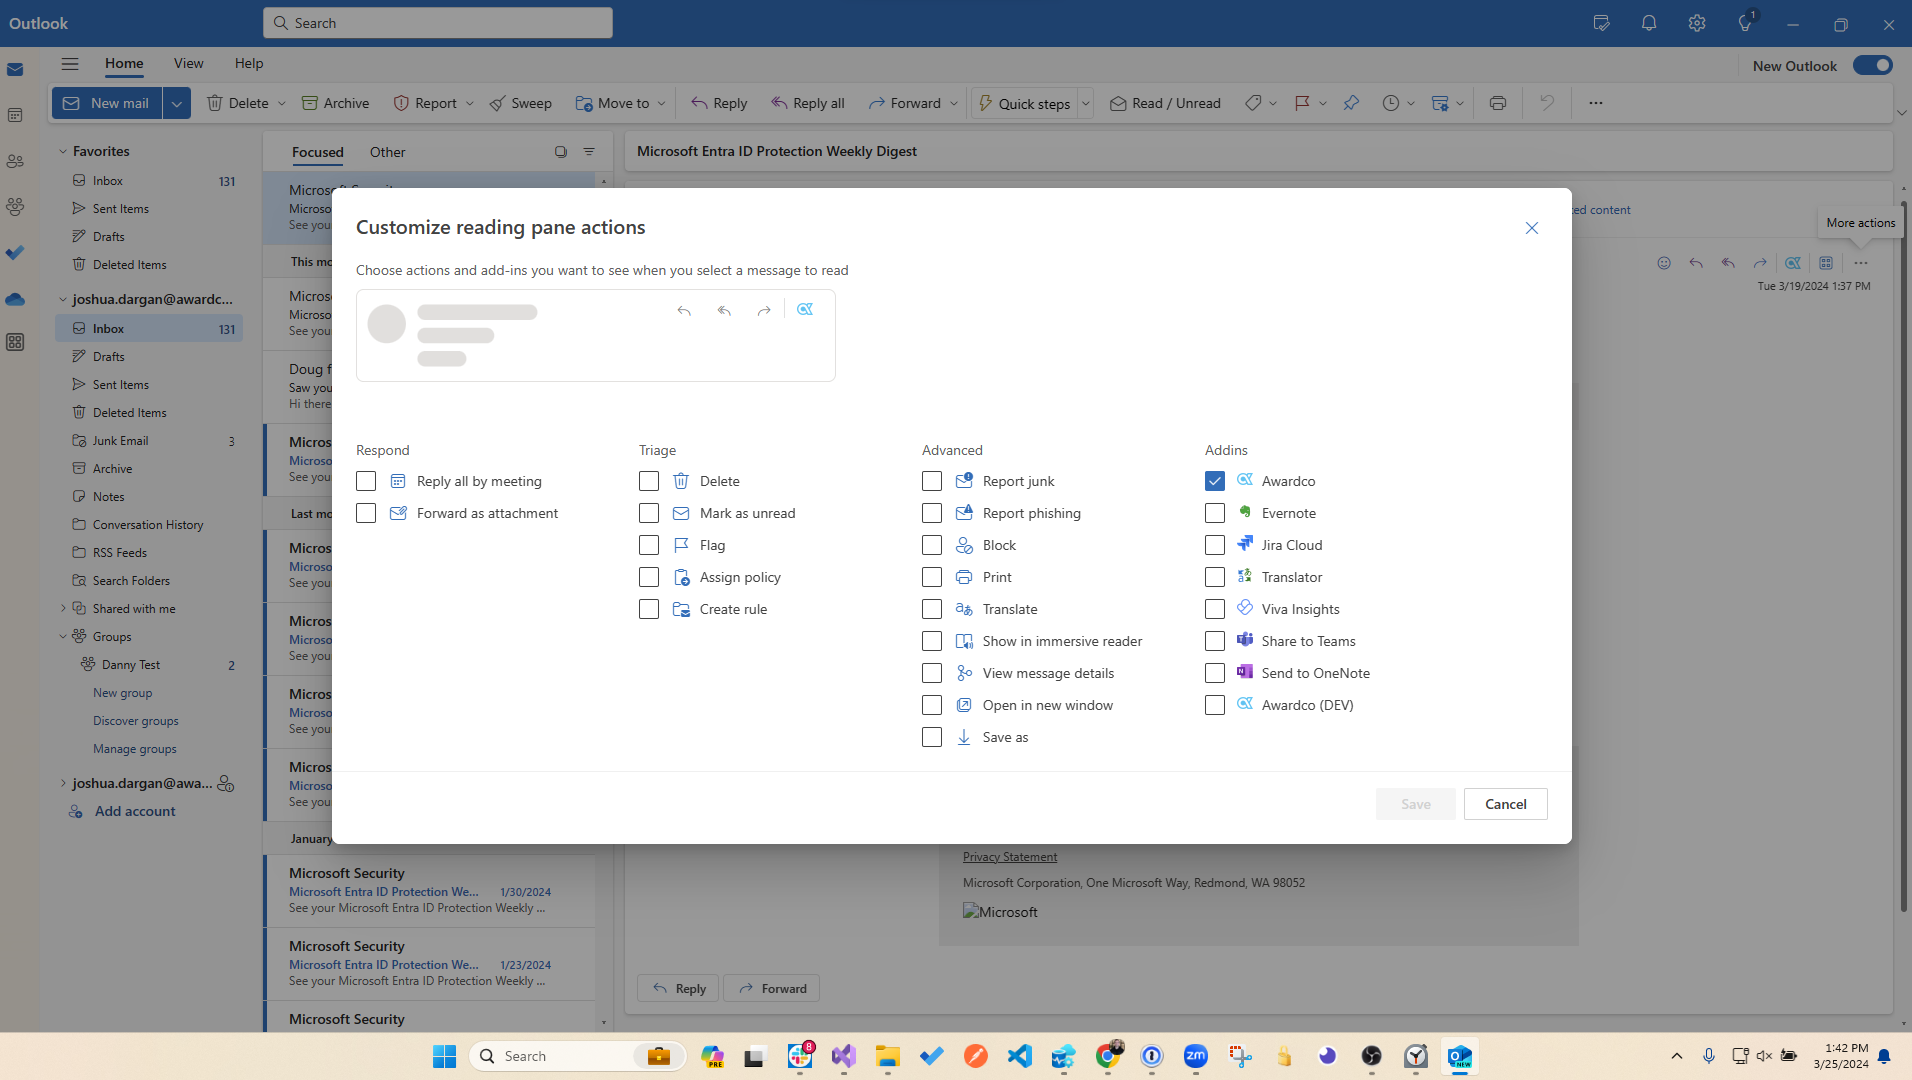Uncheck the Awardco add-in checkbox
The width and height of the screenshot is (1912, 1080).
[x=1214, y=481]
